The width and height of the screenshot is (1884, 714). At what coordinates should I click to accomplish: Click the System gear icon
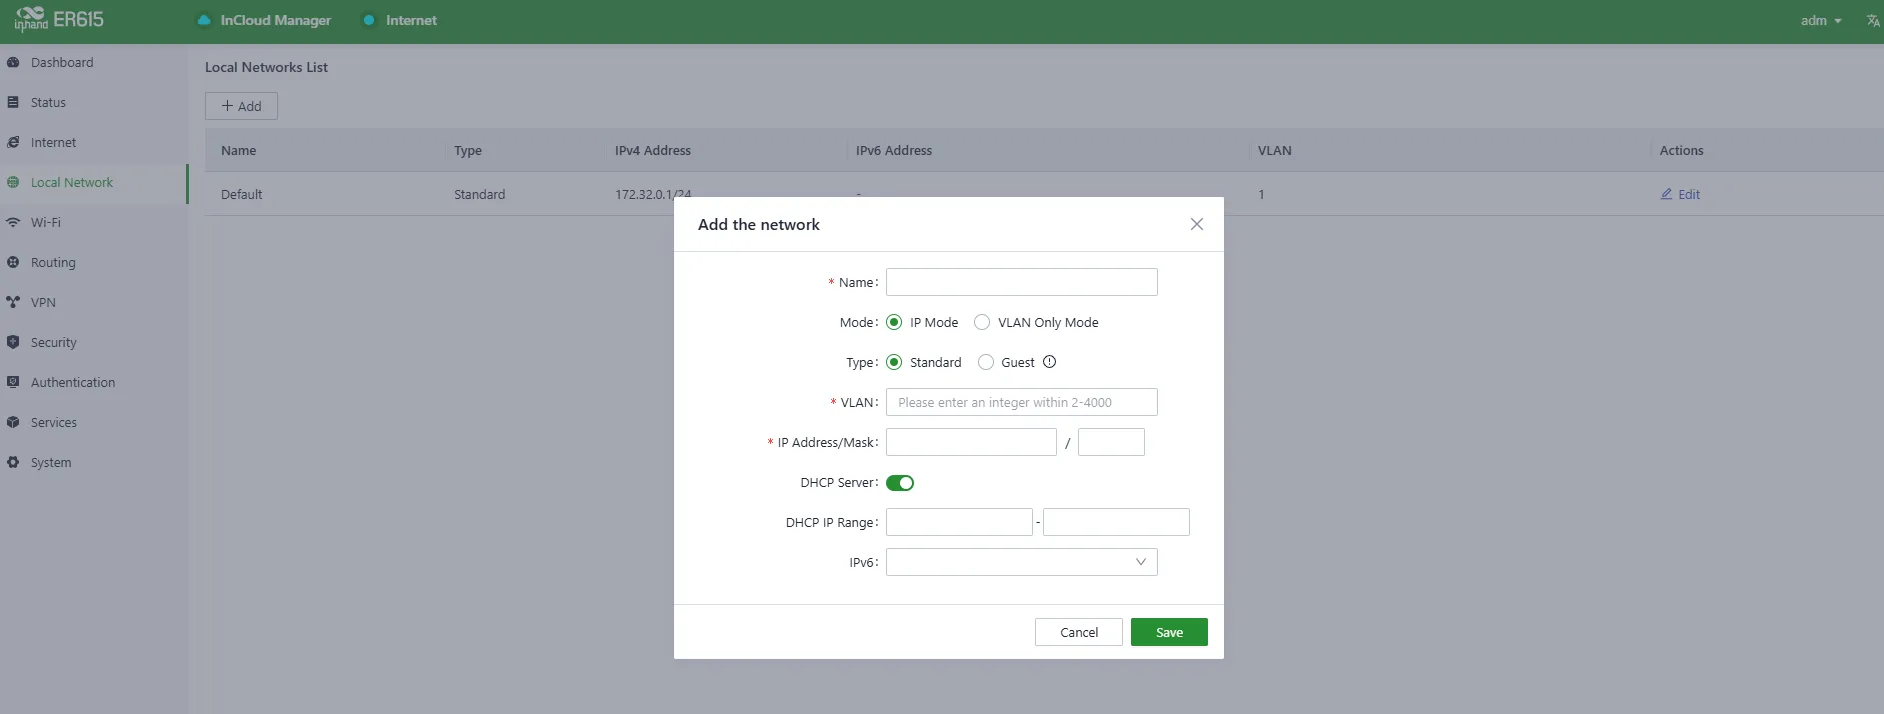pos(13,462)
